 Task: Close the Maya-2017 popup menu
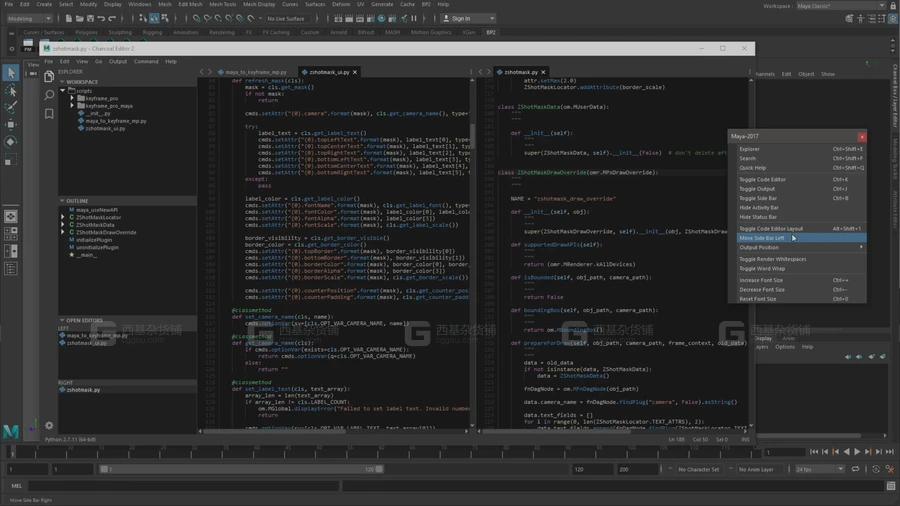coord(862,137)
